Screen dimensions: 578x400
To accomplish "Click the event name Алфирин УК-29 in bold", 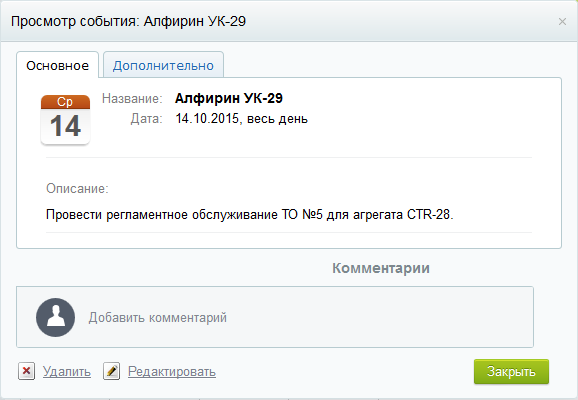I will [229, 98].
